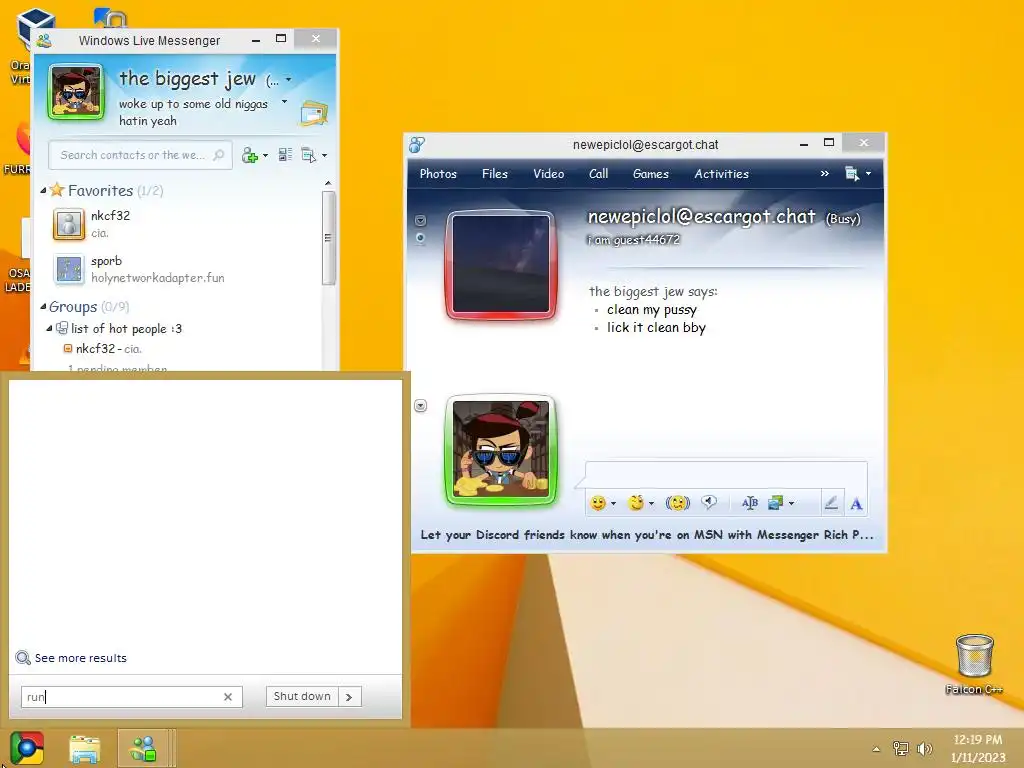The image size is (1024, 768).
Task: Click busy status icon next to nkcf32
Action: (x=68, y=349)
